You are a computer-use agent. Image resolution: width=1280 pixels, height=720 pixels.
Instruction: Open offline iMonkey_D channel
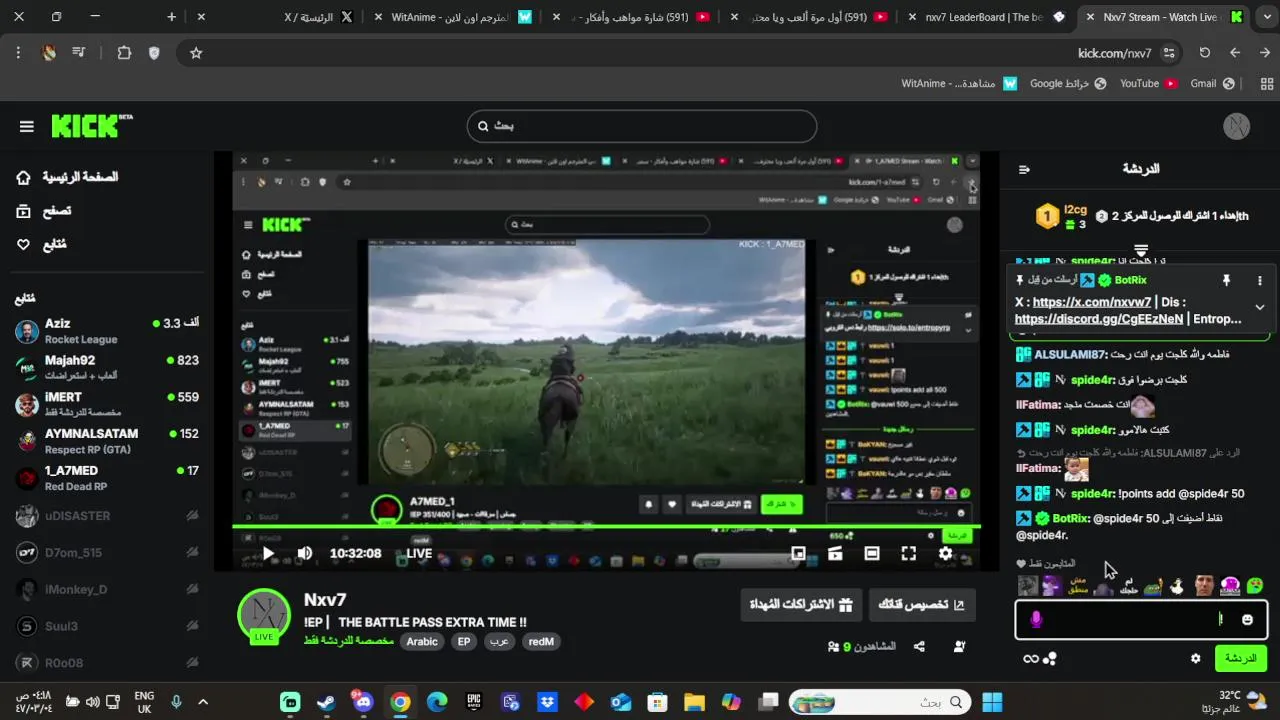(x=107, y=590)
